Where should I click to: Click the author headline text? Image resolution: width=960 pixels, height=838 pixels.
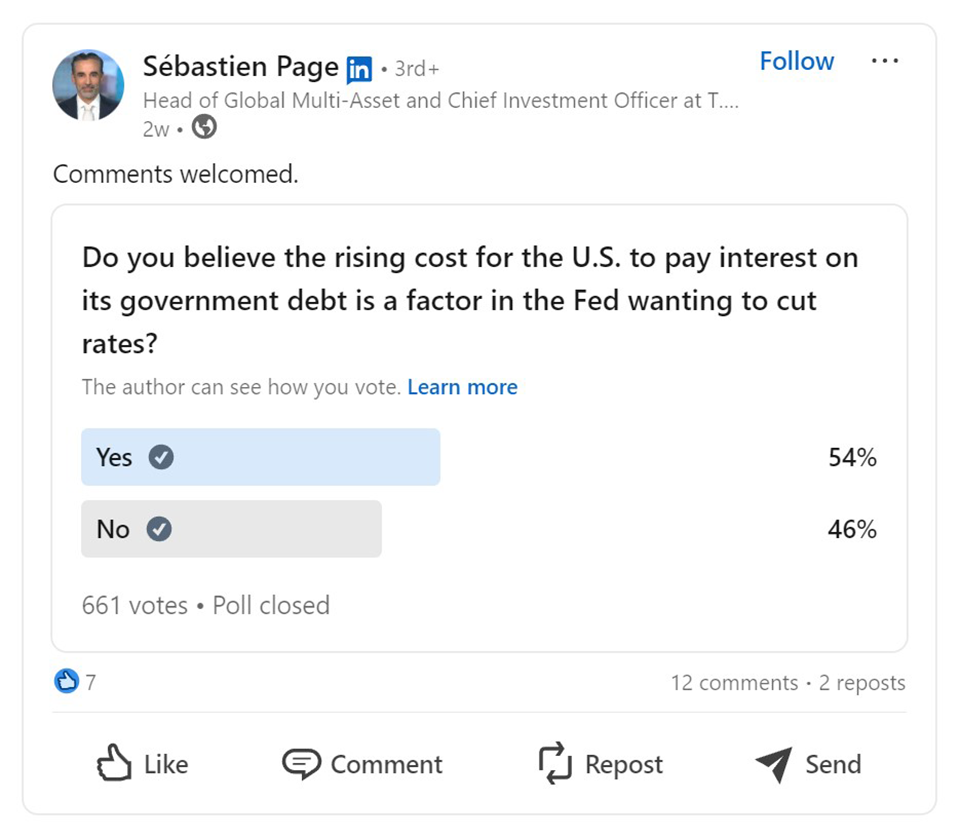pos(440,100)
